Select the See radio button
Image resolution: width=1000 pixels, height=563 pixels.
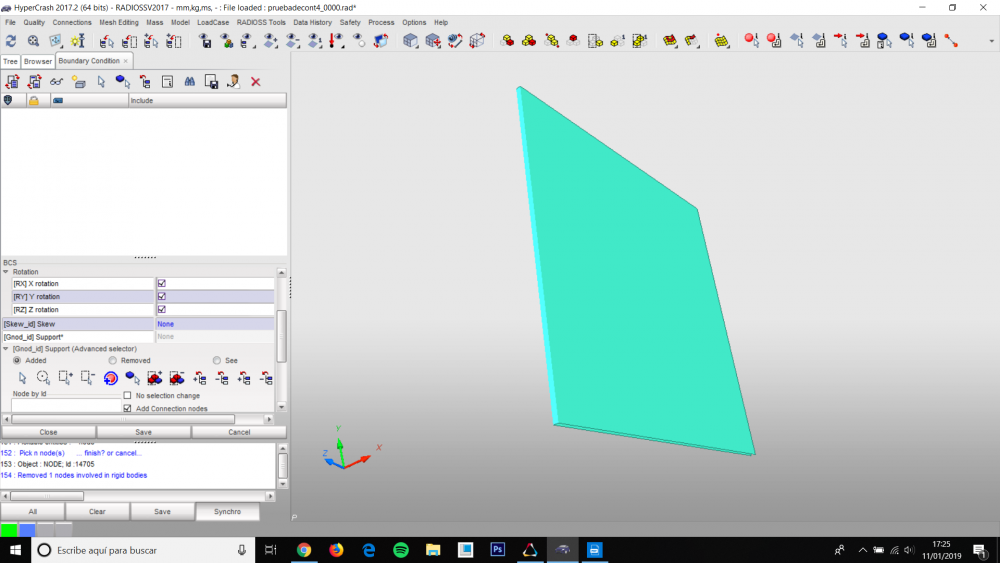(217, 360)
